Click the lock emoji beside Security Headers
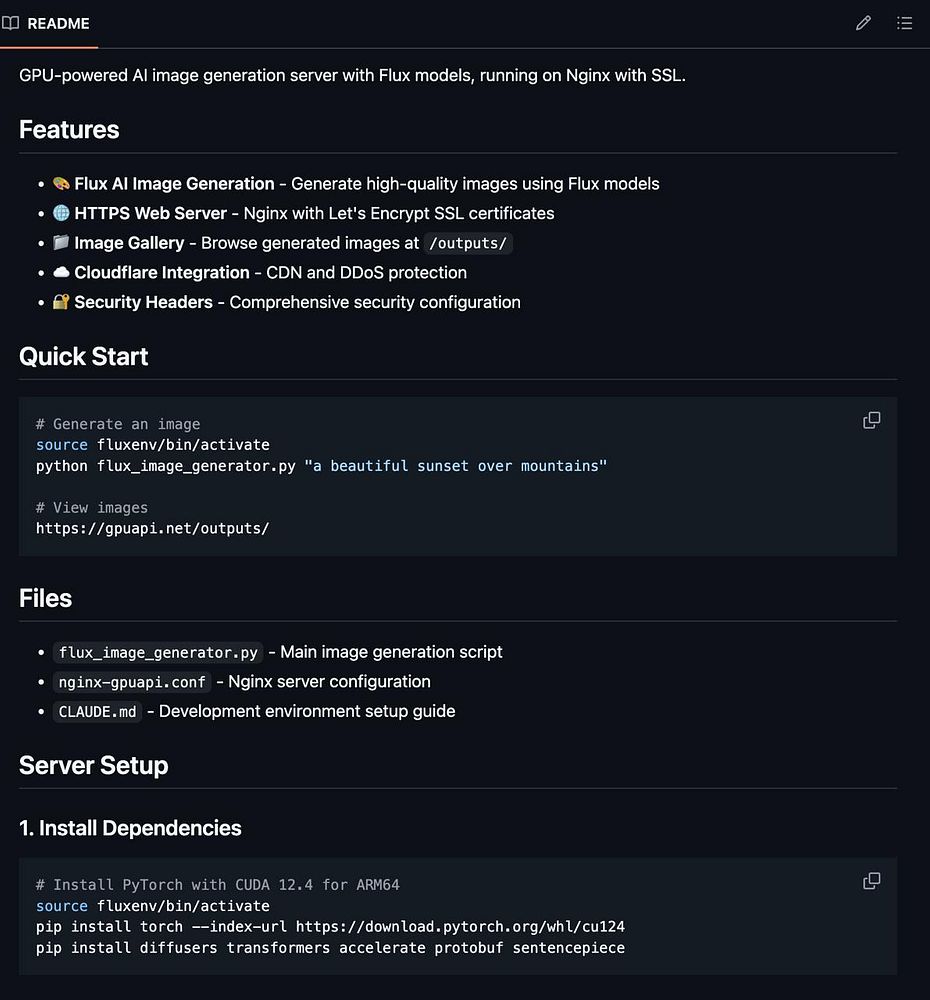The height and width of the screenshot is (1000, 930). pyautogui.click(x=61, y=302)
